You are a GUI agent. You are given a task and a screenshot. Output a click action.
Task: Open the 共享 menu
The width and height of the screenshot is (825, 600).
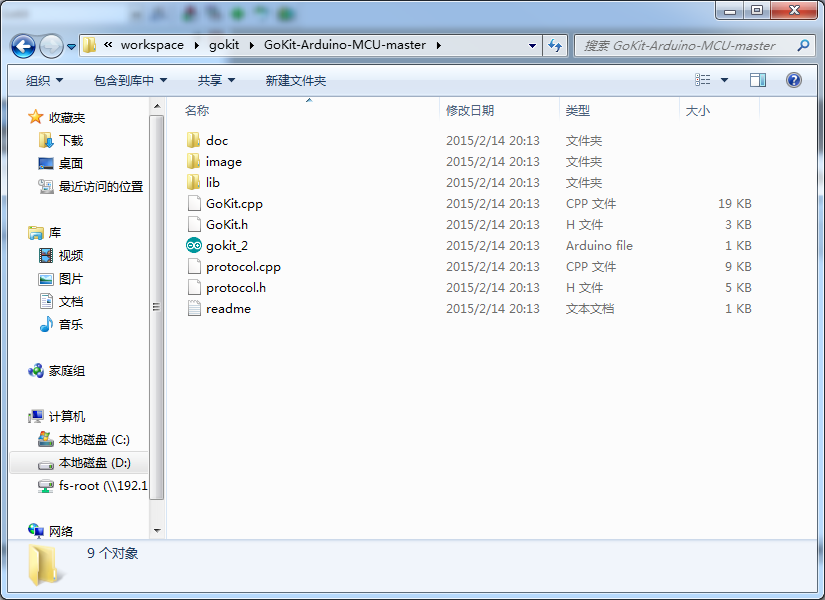point(216,81)
